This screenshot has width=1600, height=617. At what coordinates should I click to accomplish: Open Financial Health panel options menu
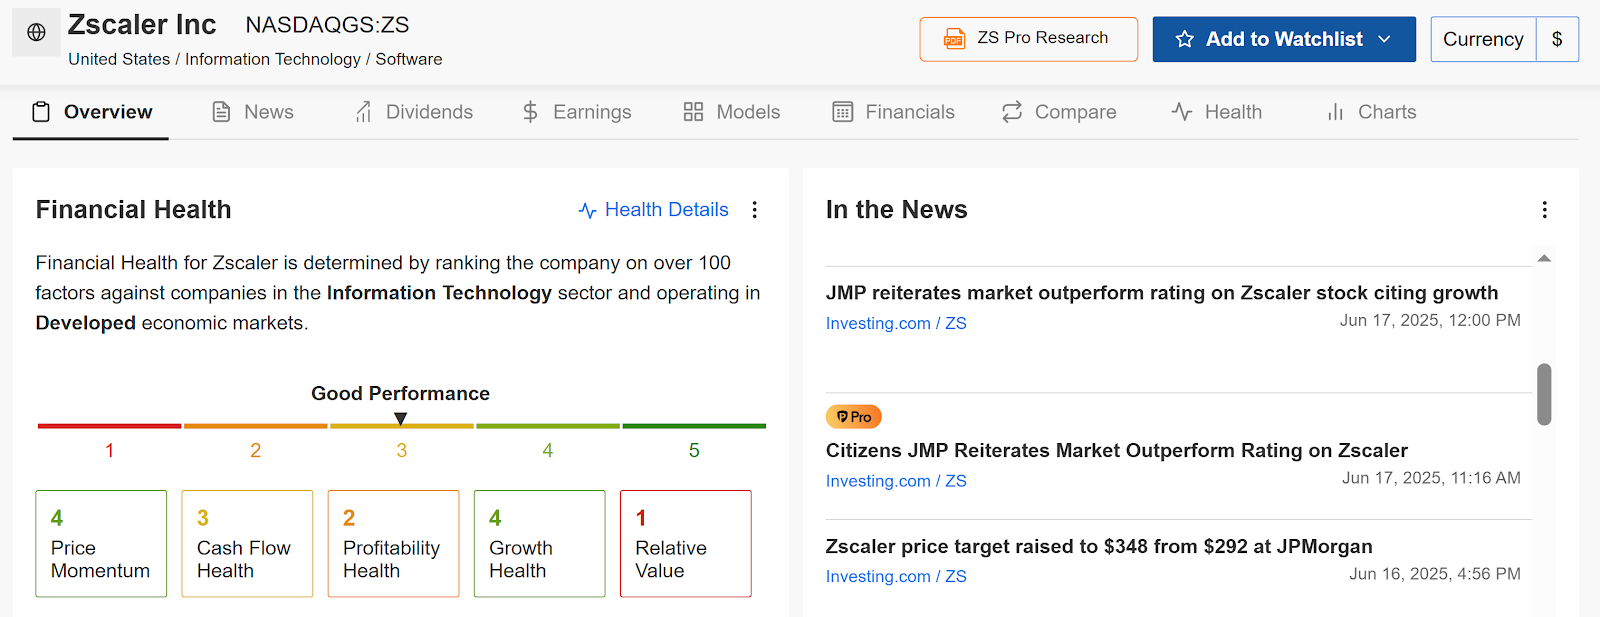(755, 210)
